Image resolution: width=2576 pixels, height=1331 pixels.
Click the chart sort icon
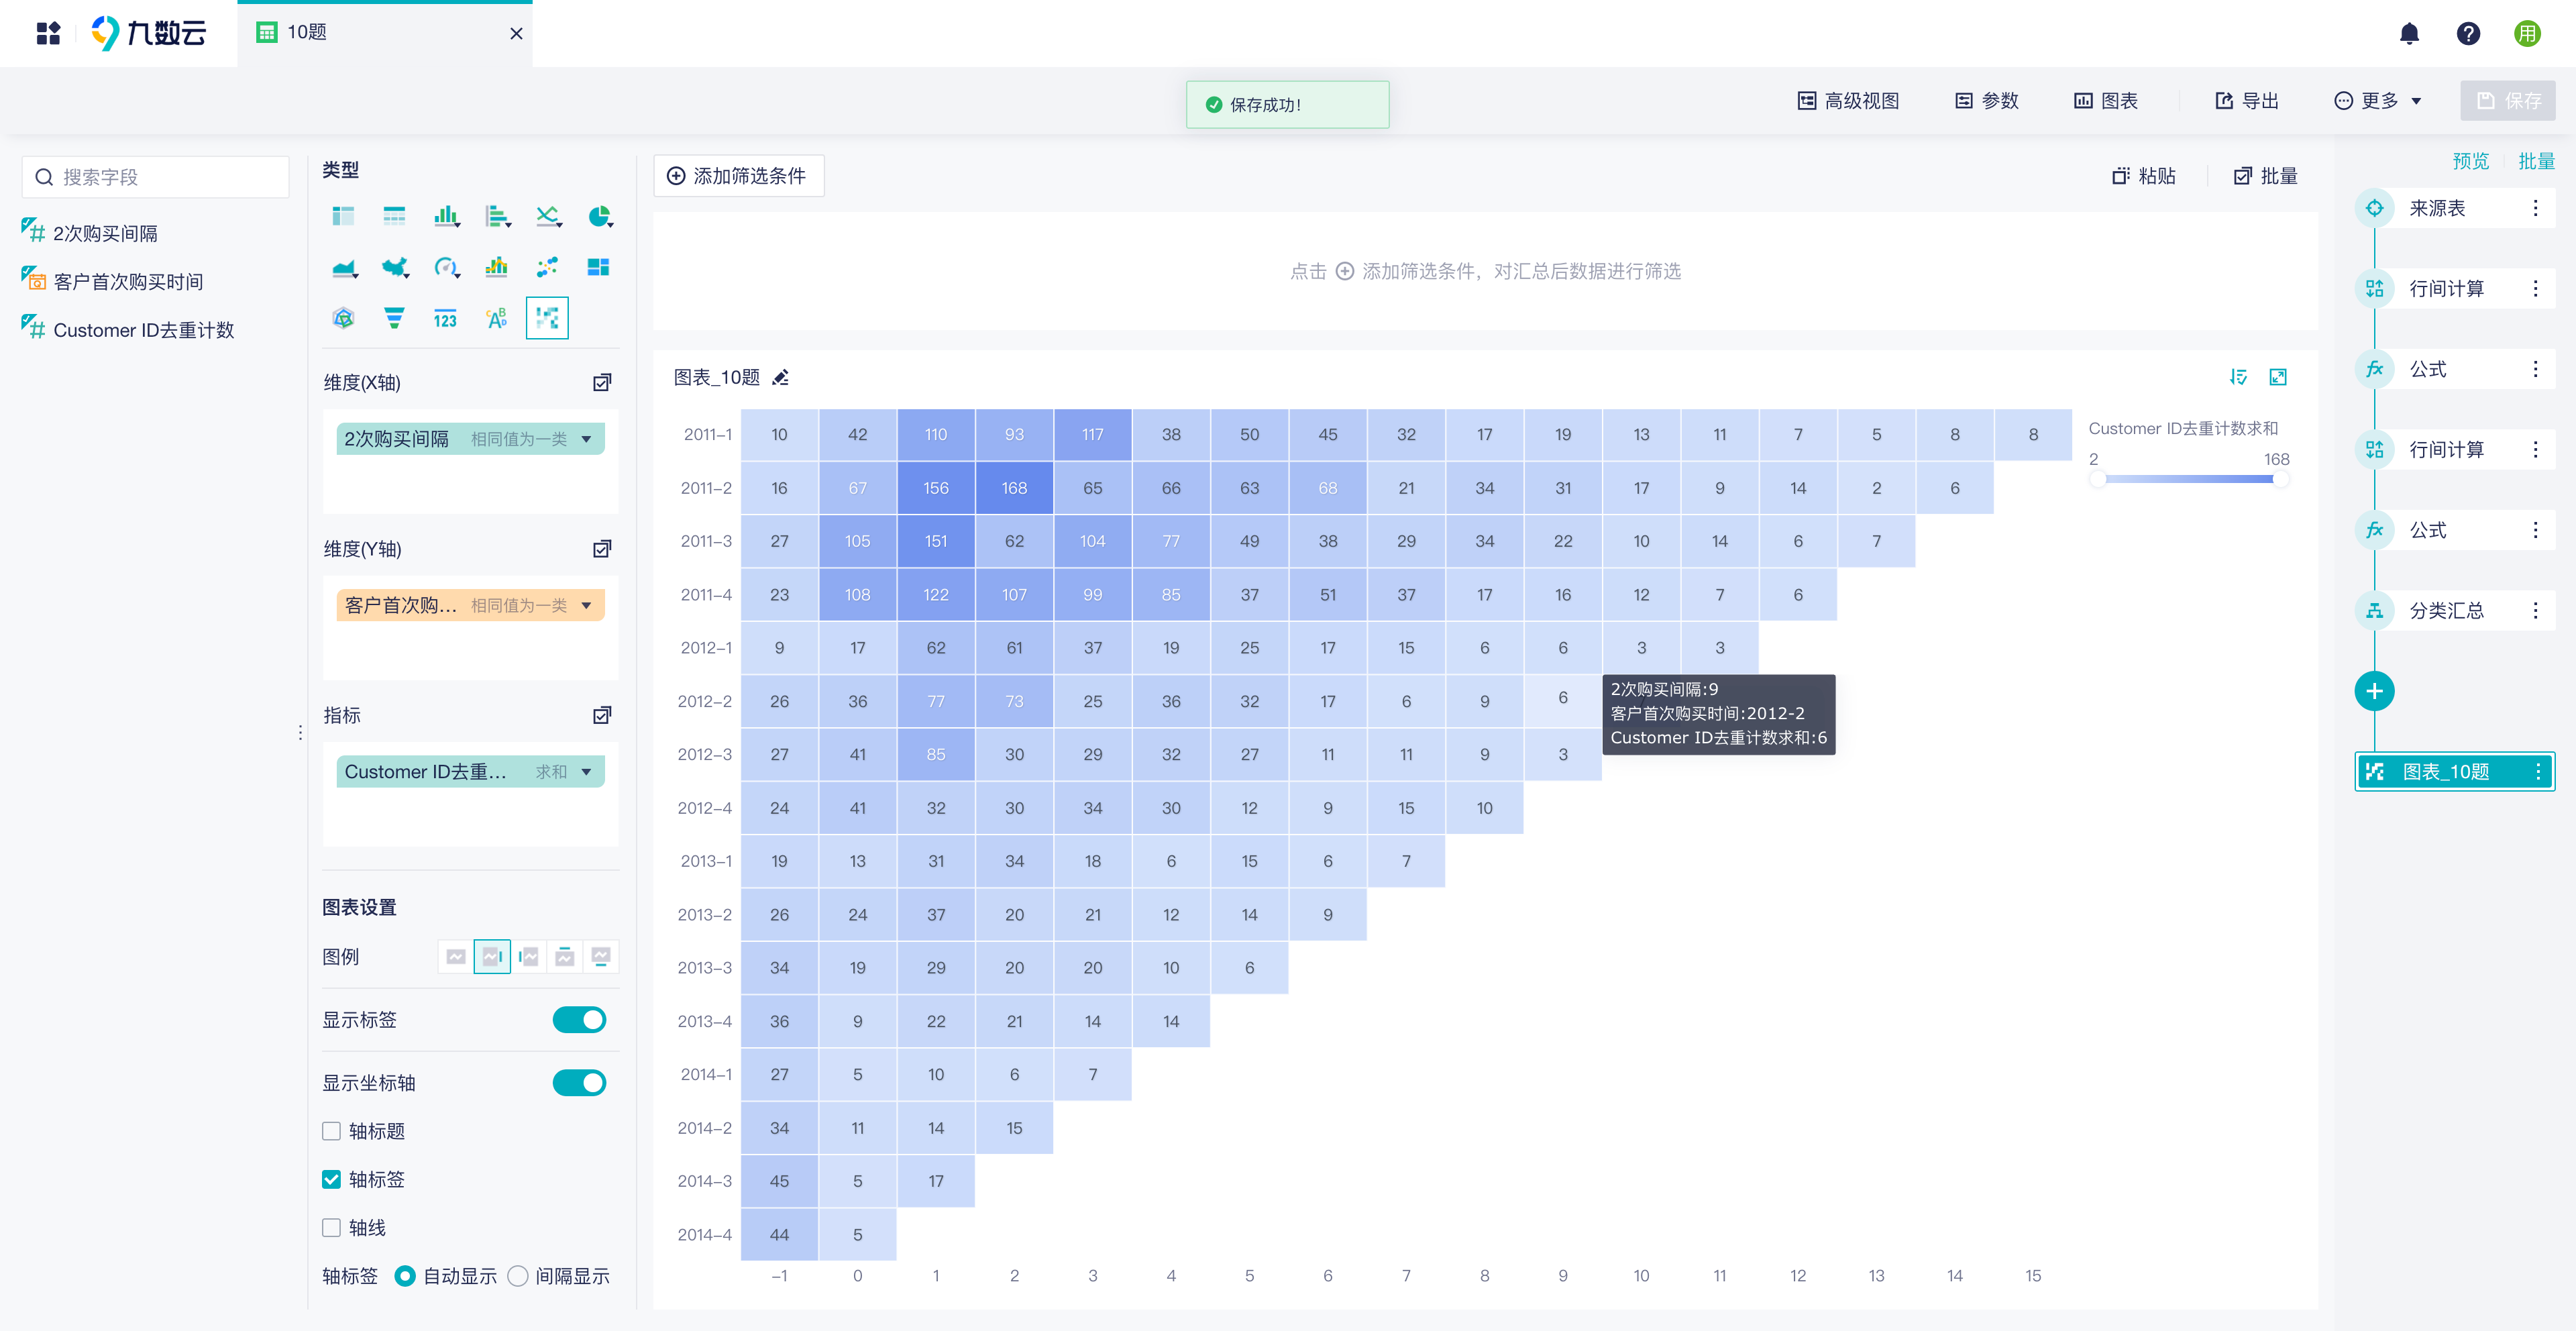pyautogui.click(x=2238, y=377)
